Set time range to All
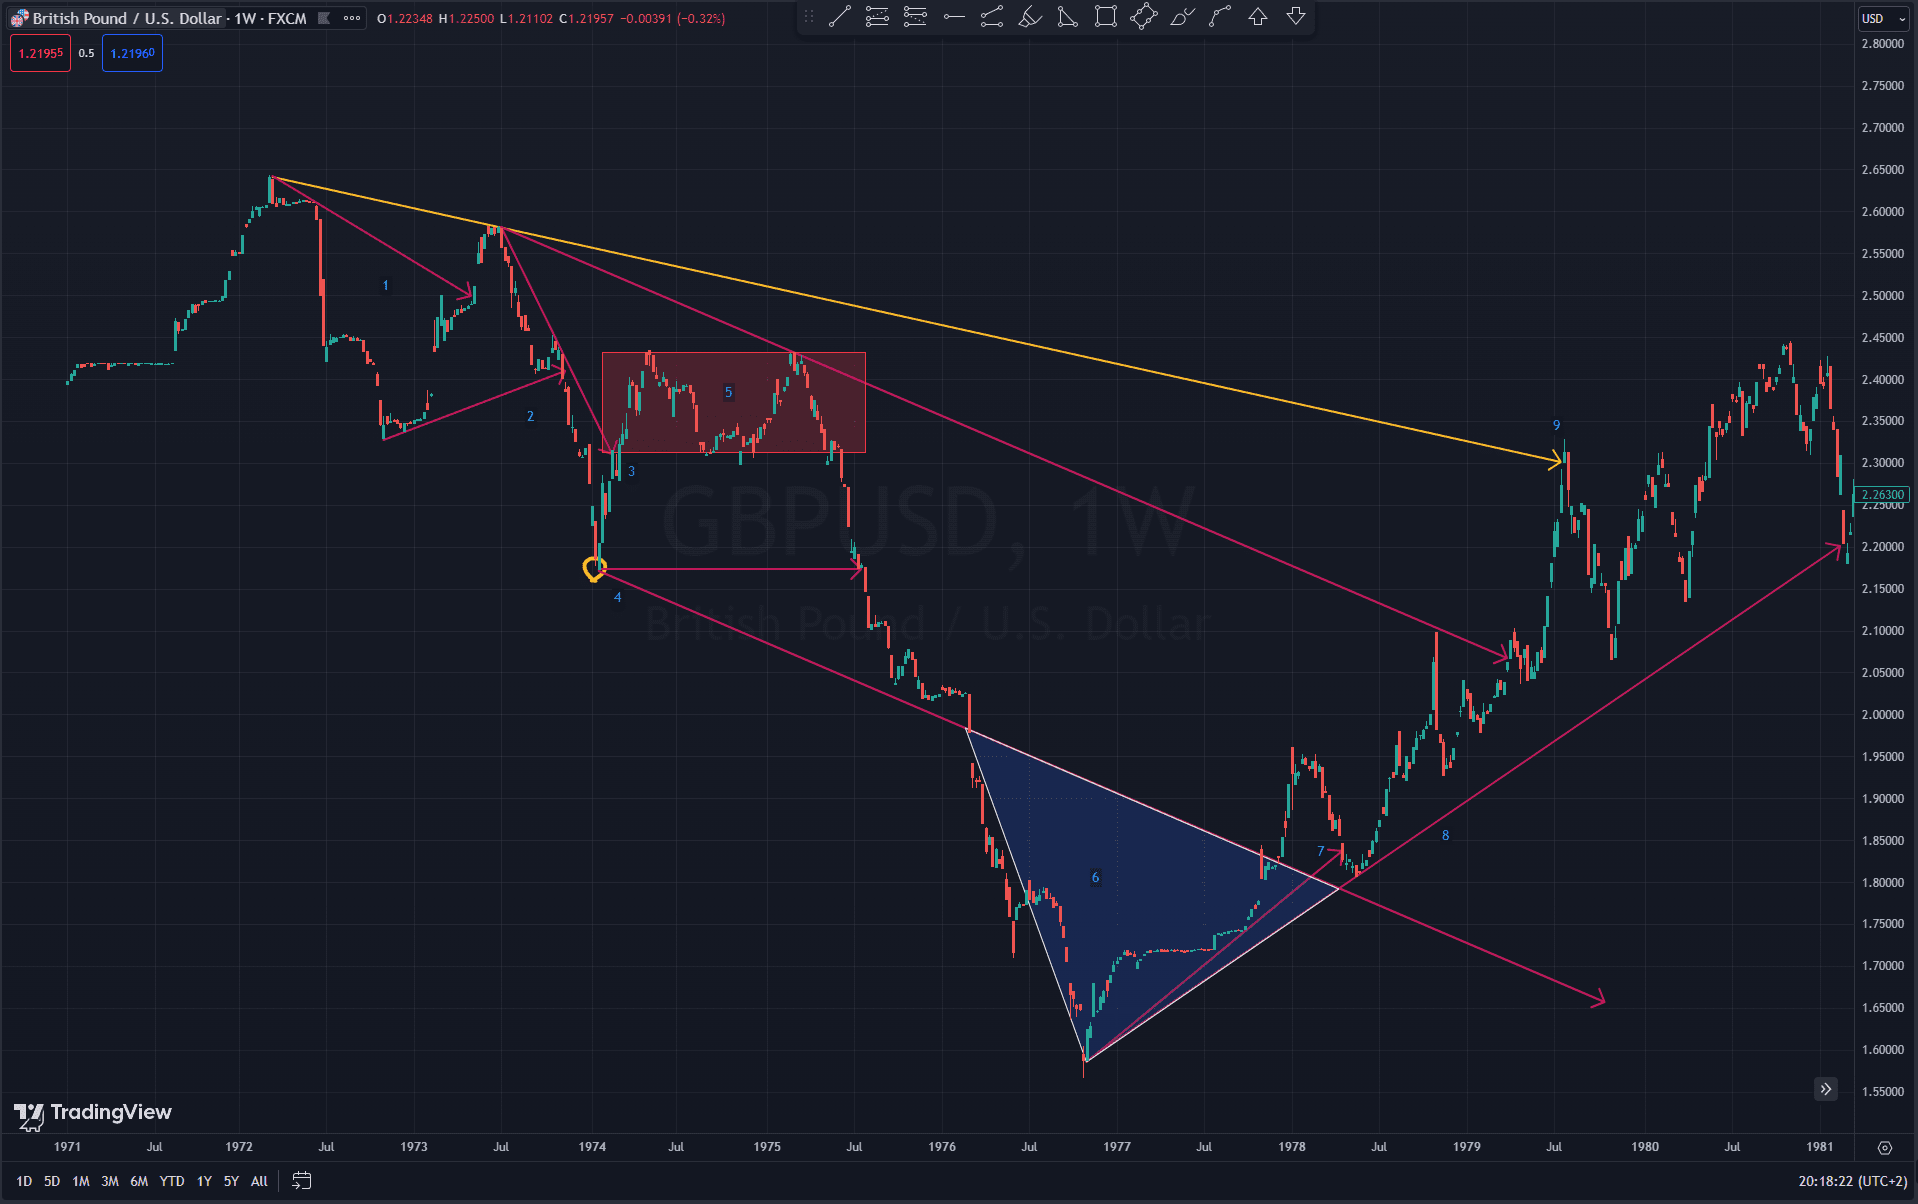Screen dimensions: 1918x1204 point(259,1181)
